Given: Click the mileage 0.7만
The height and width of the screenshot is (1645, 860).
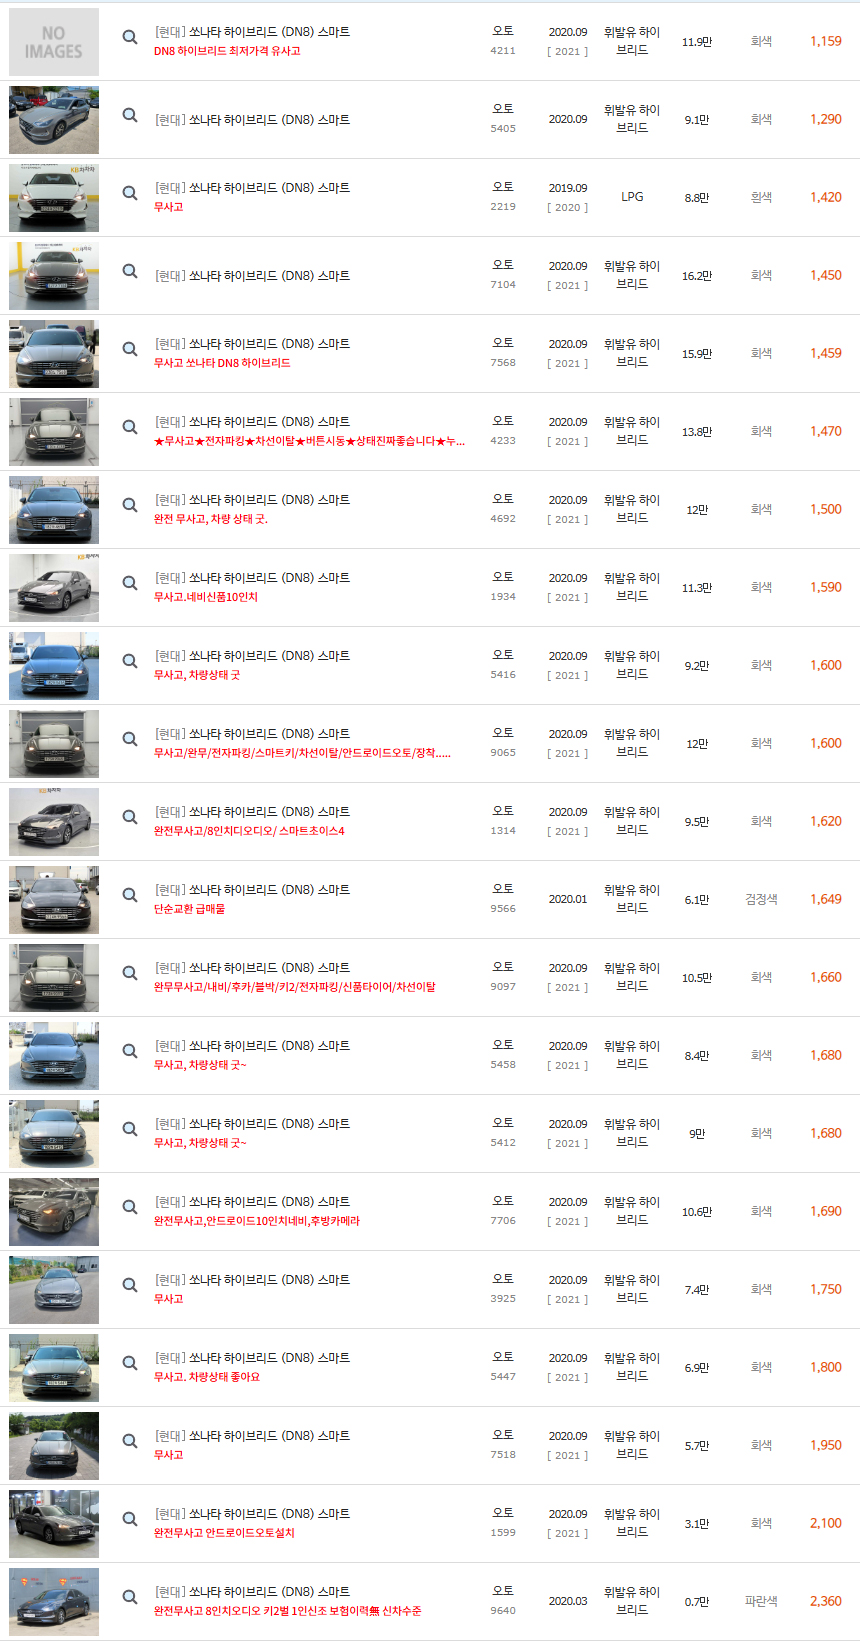Looking at the screenshot, I should pos(697,1602).
